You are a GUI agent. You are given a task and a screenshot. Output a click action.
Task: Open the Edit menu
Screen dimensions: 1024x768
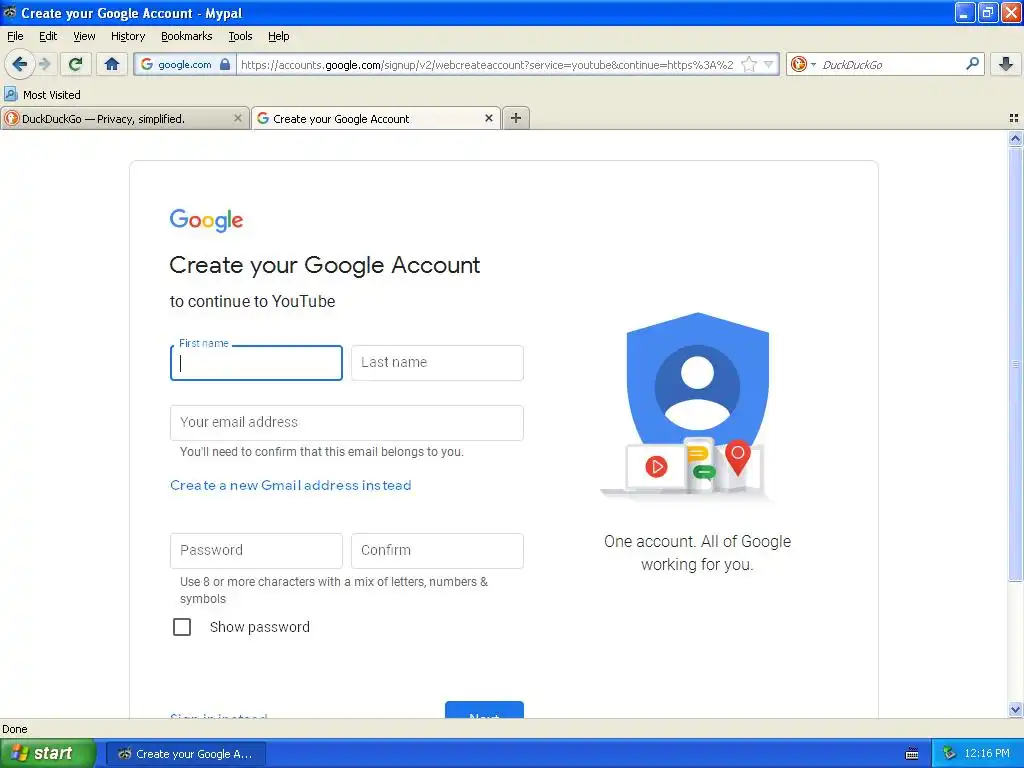[48, 36]
